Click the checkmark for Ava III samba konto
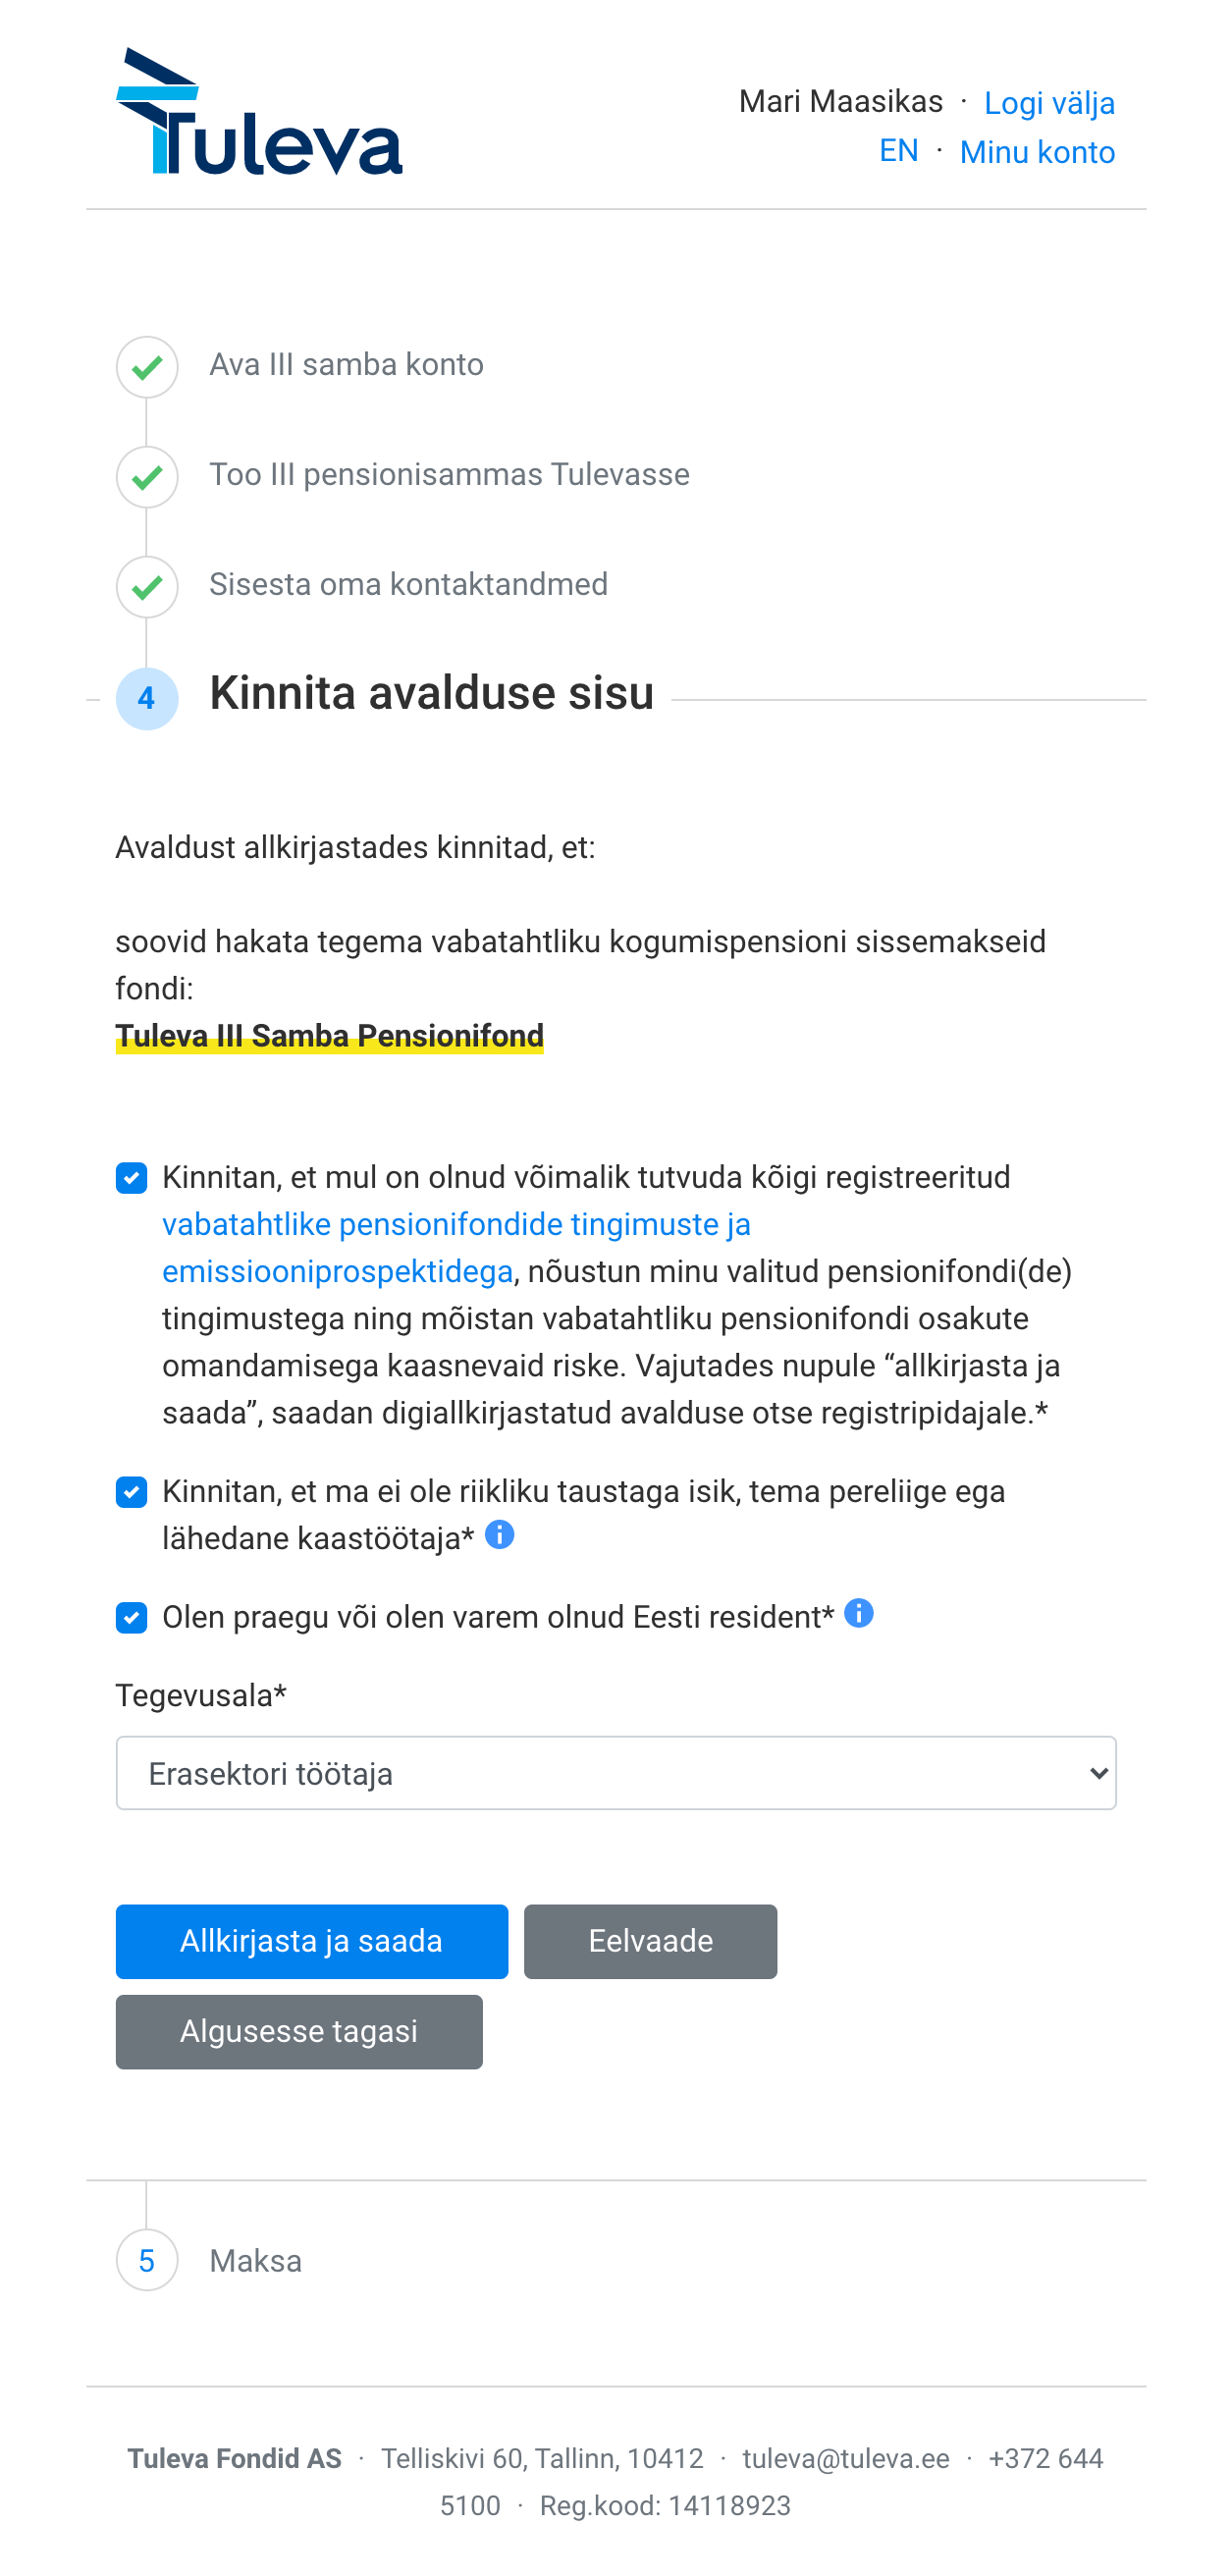1231x2576 pixels. coord(147,367)
